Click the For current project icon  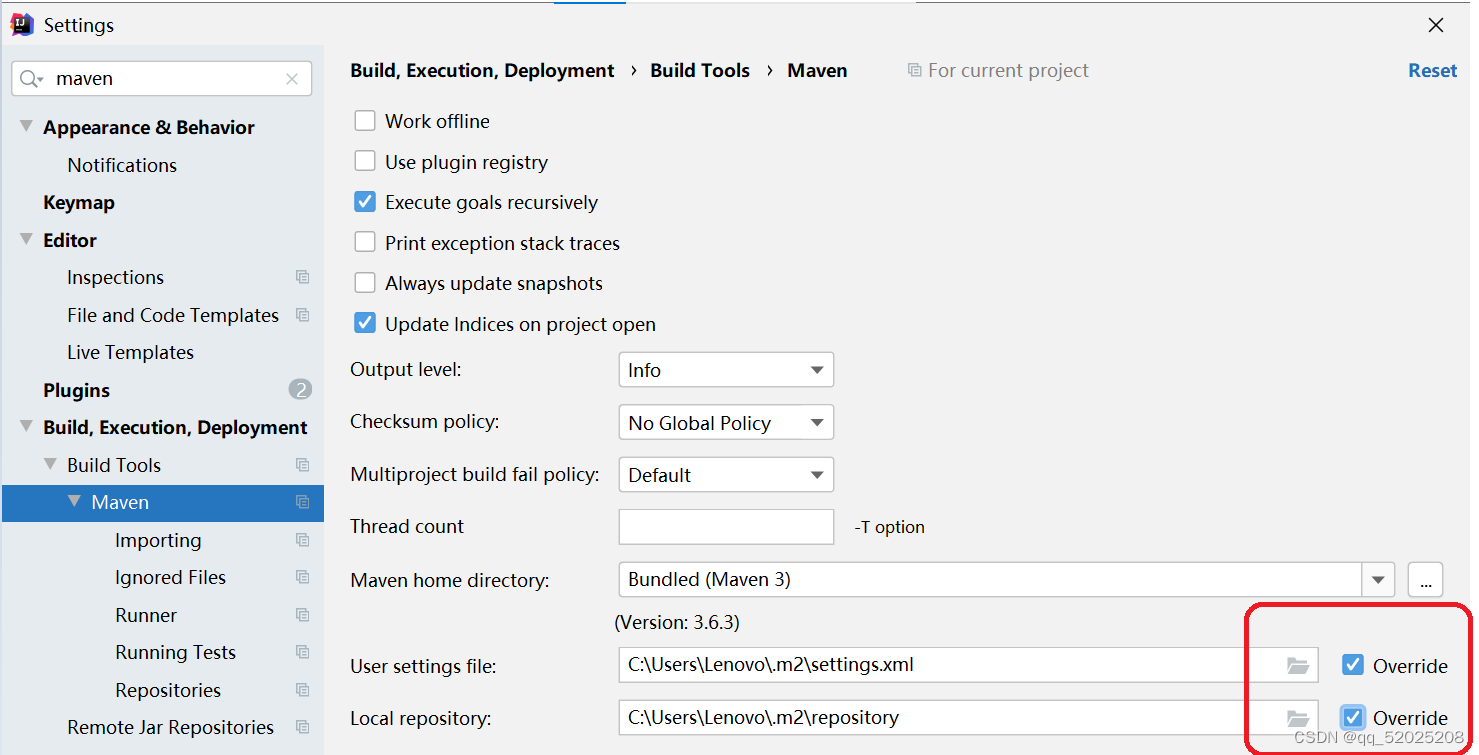click(914, 71)
